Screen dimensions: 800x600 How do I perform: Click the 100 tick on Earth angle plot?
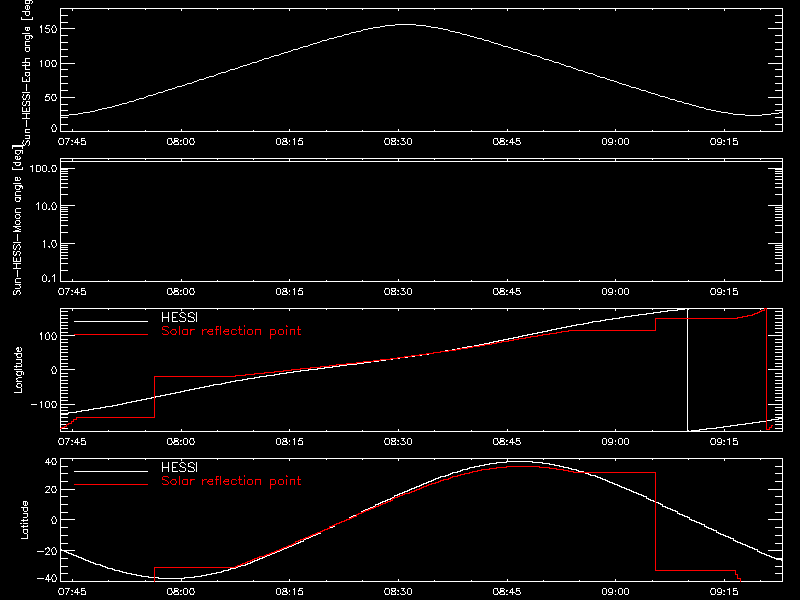(49, 64)
